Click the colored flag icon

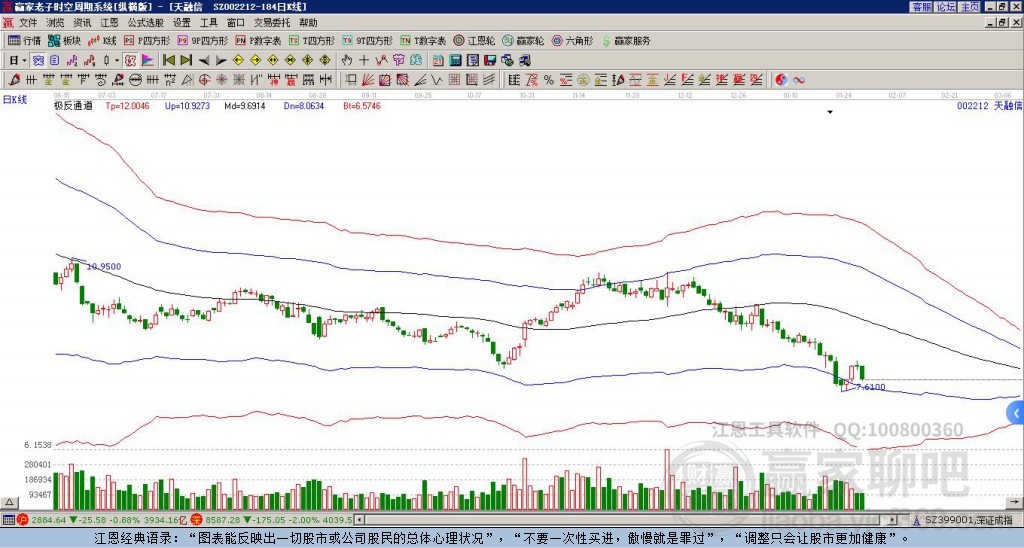click(148, 61)
